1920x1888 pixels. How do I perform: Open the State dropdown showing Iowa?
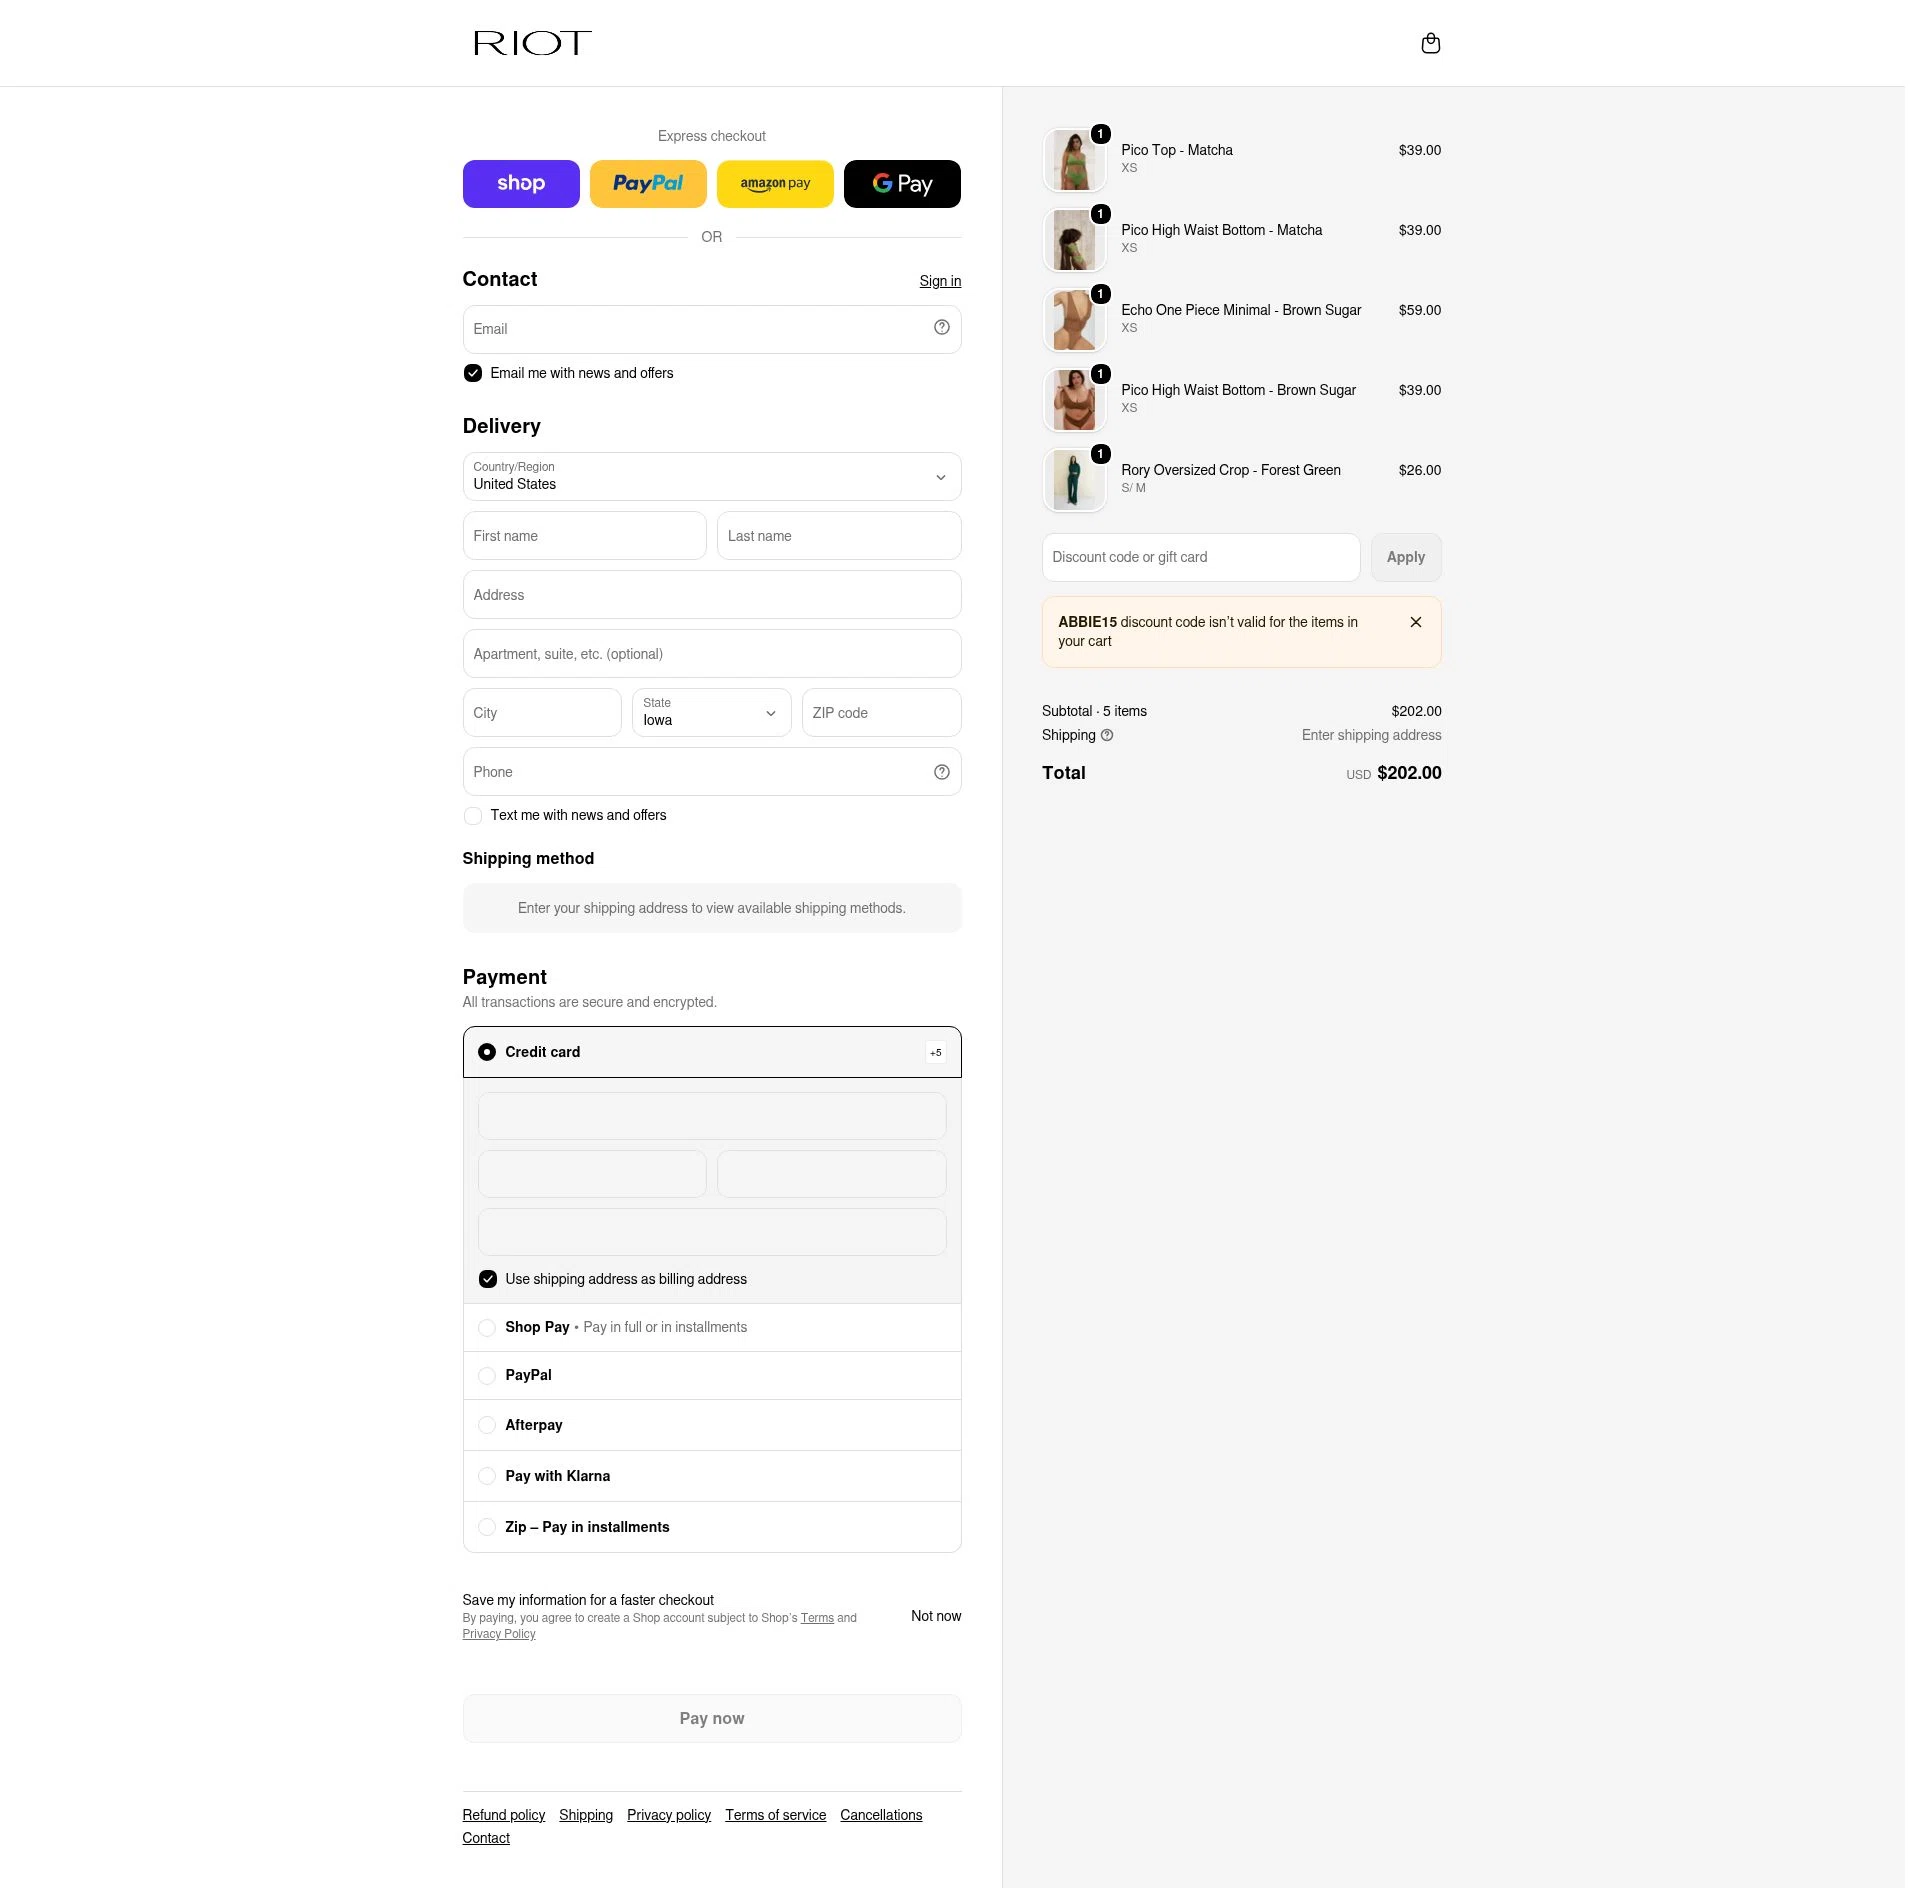pyautogui.click(x=712, y=713)
